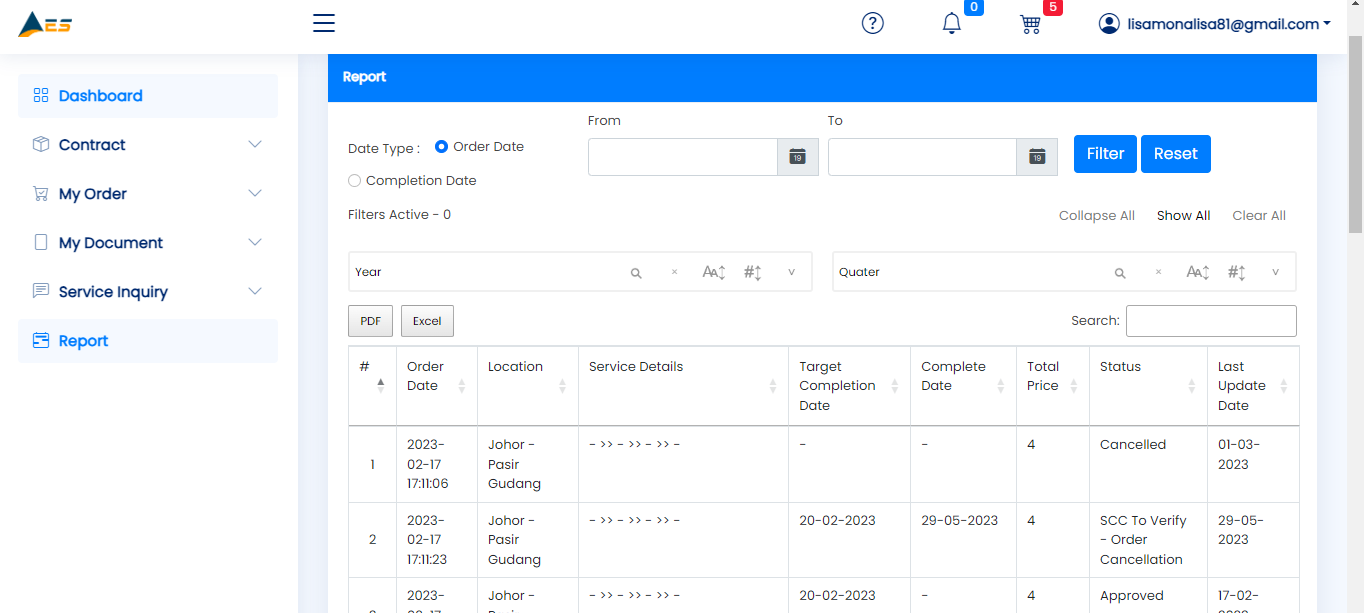This screenshot has width=1364, height=613.
Task: Open the help question mark icon
Action: point(873,23)
